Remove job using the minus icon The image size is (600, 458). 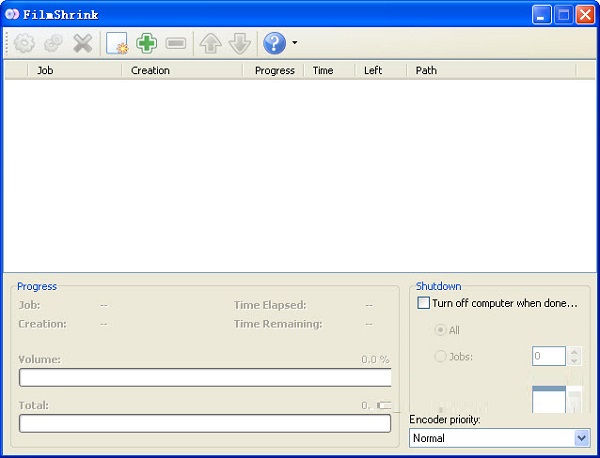pyautogui.click(x=176, y=44)
